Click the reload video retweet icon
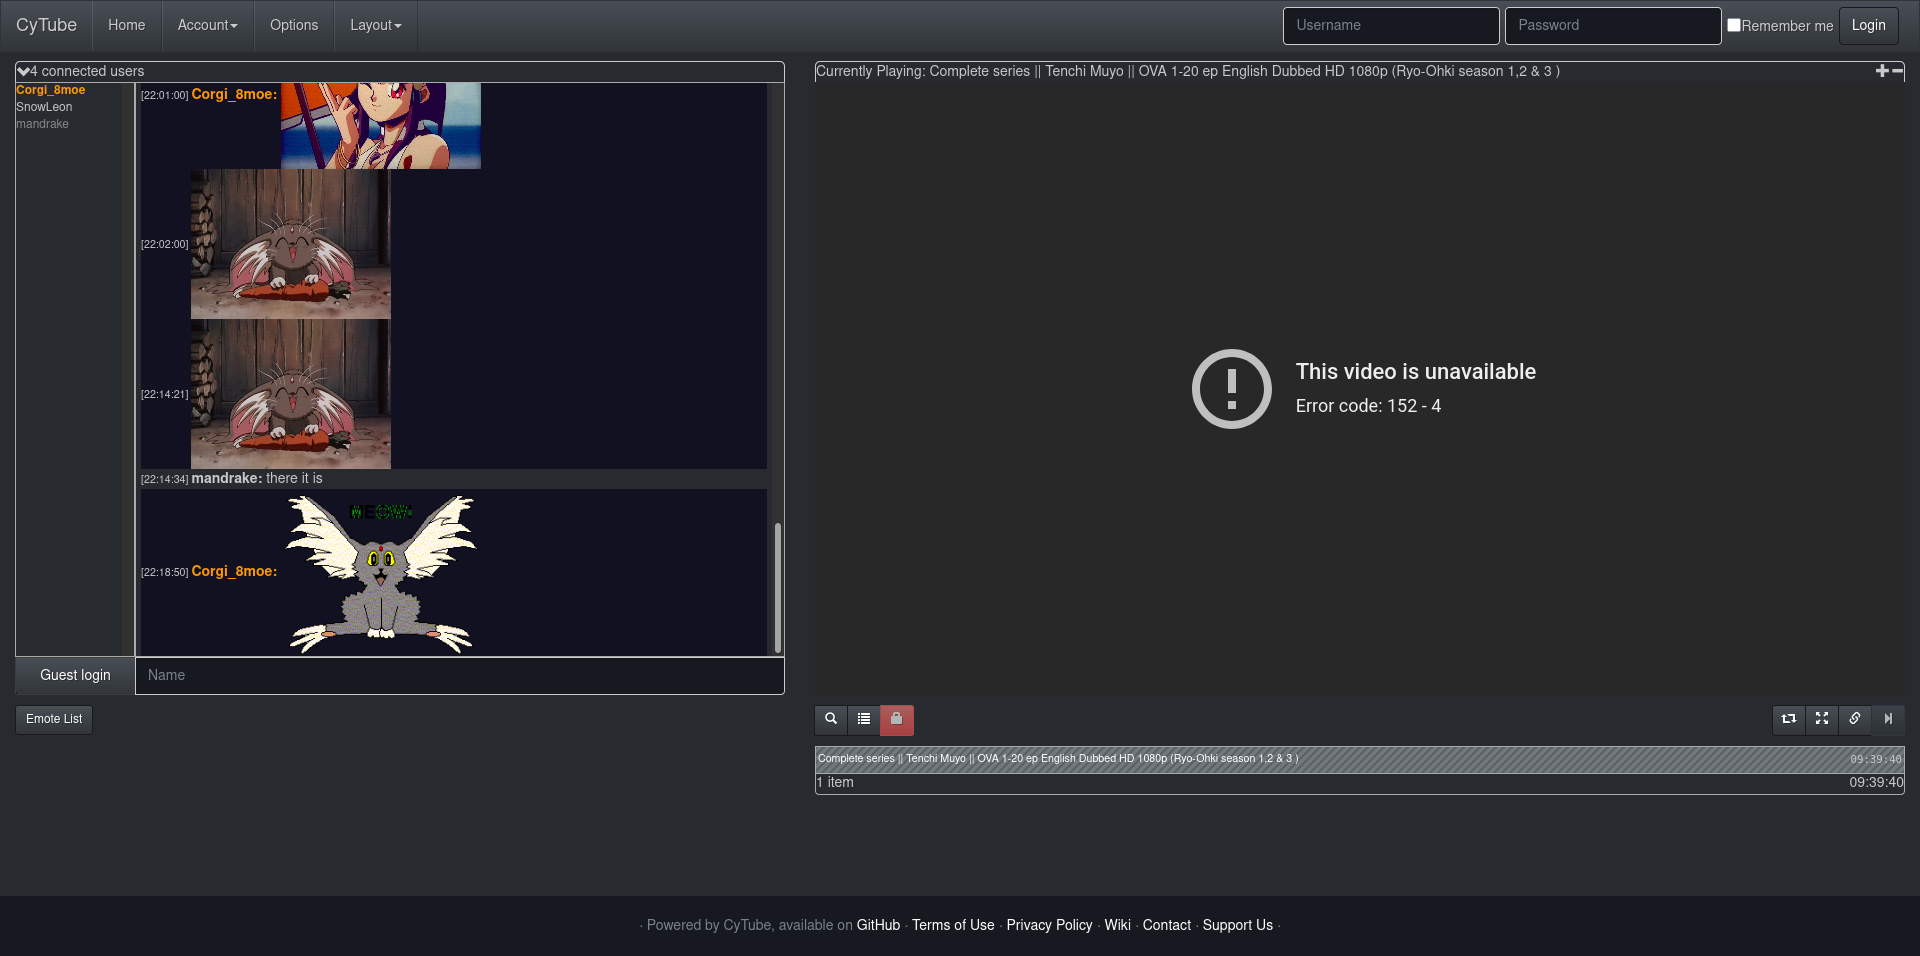 pyautogui.click(x=1789, y=719)
